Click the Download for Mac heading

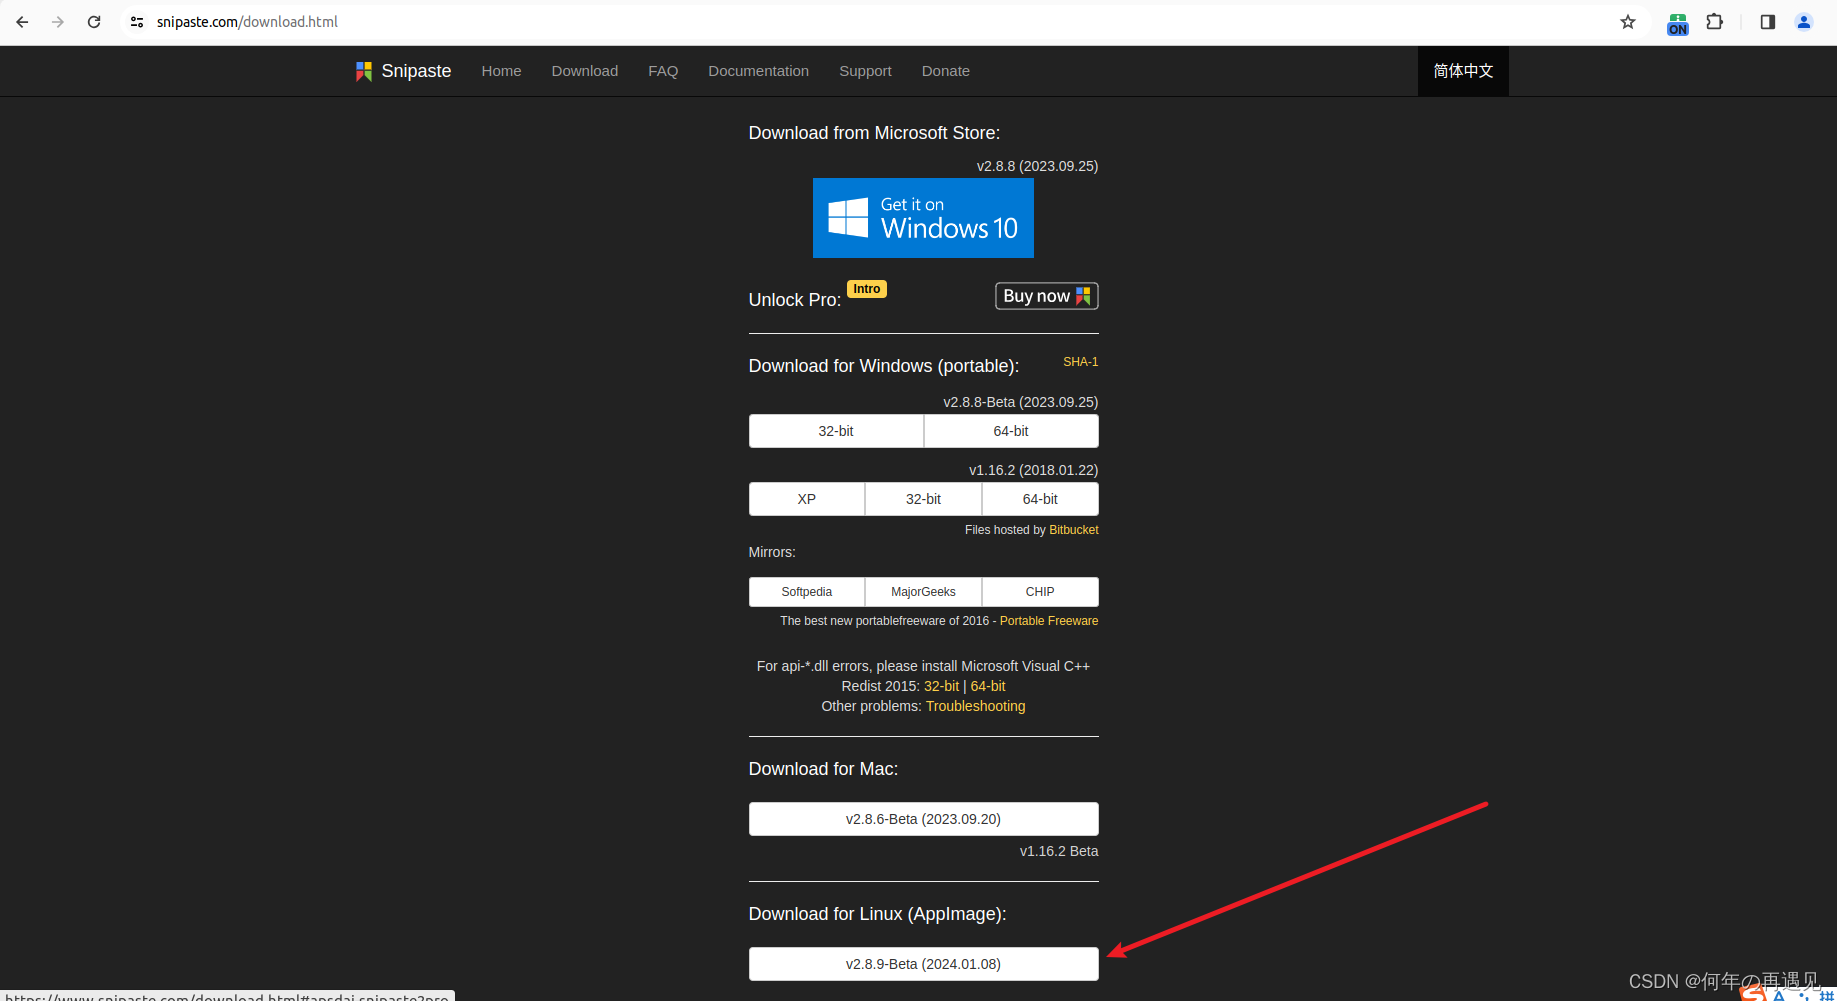(x=823, y=769)
